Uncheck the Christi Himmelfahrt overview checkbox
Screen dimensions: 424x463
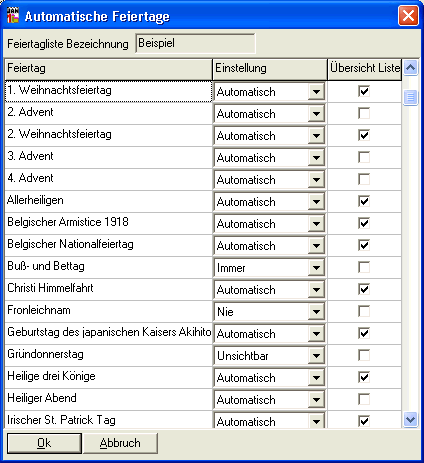364,289
